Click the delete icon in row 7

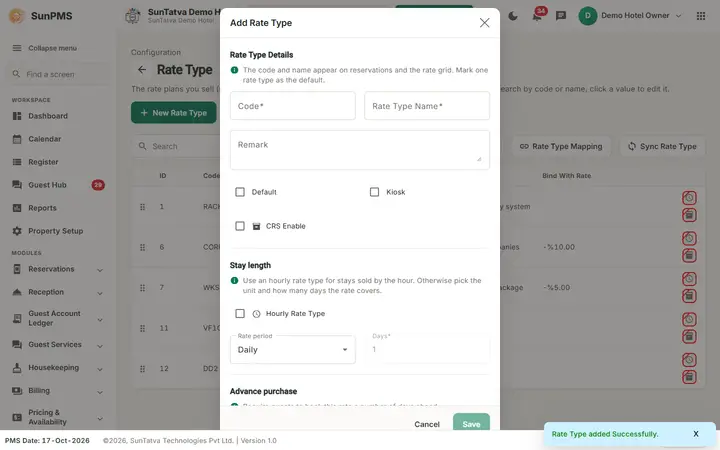pos(689,296)
